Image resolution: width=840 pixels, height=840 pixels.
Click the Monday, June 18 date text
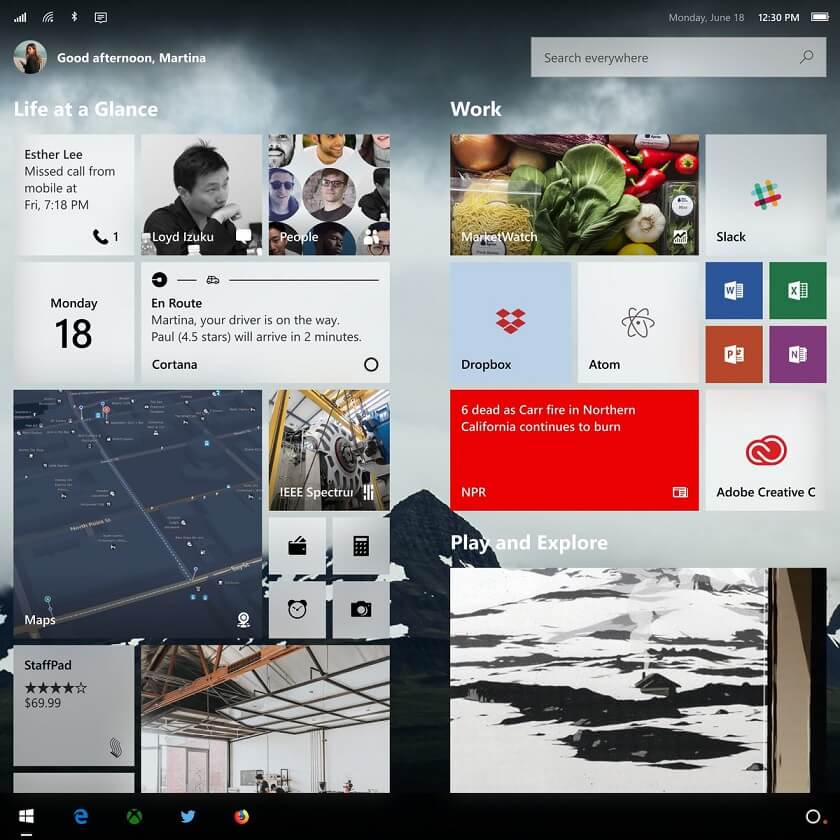pos(706,18)
